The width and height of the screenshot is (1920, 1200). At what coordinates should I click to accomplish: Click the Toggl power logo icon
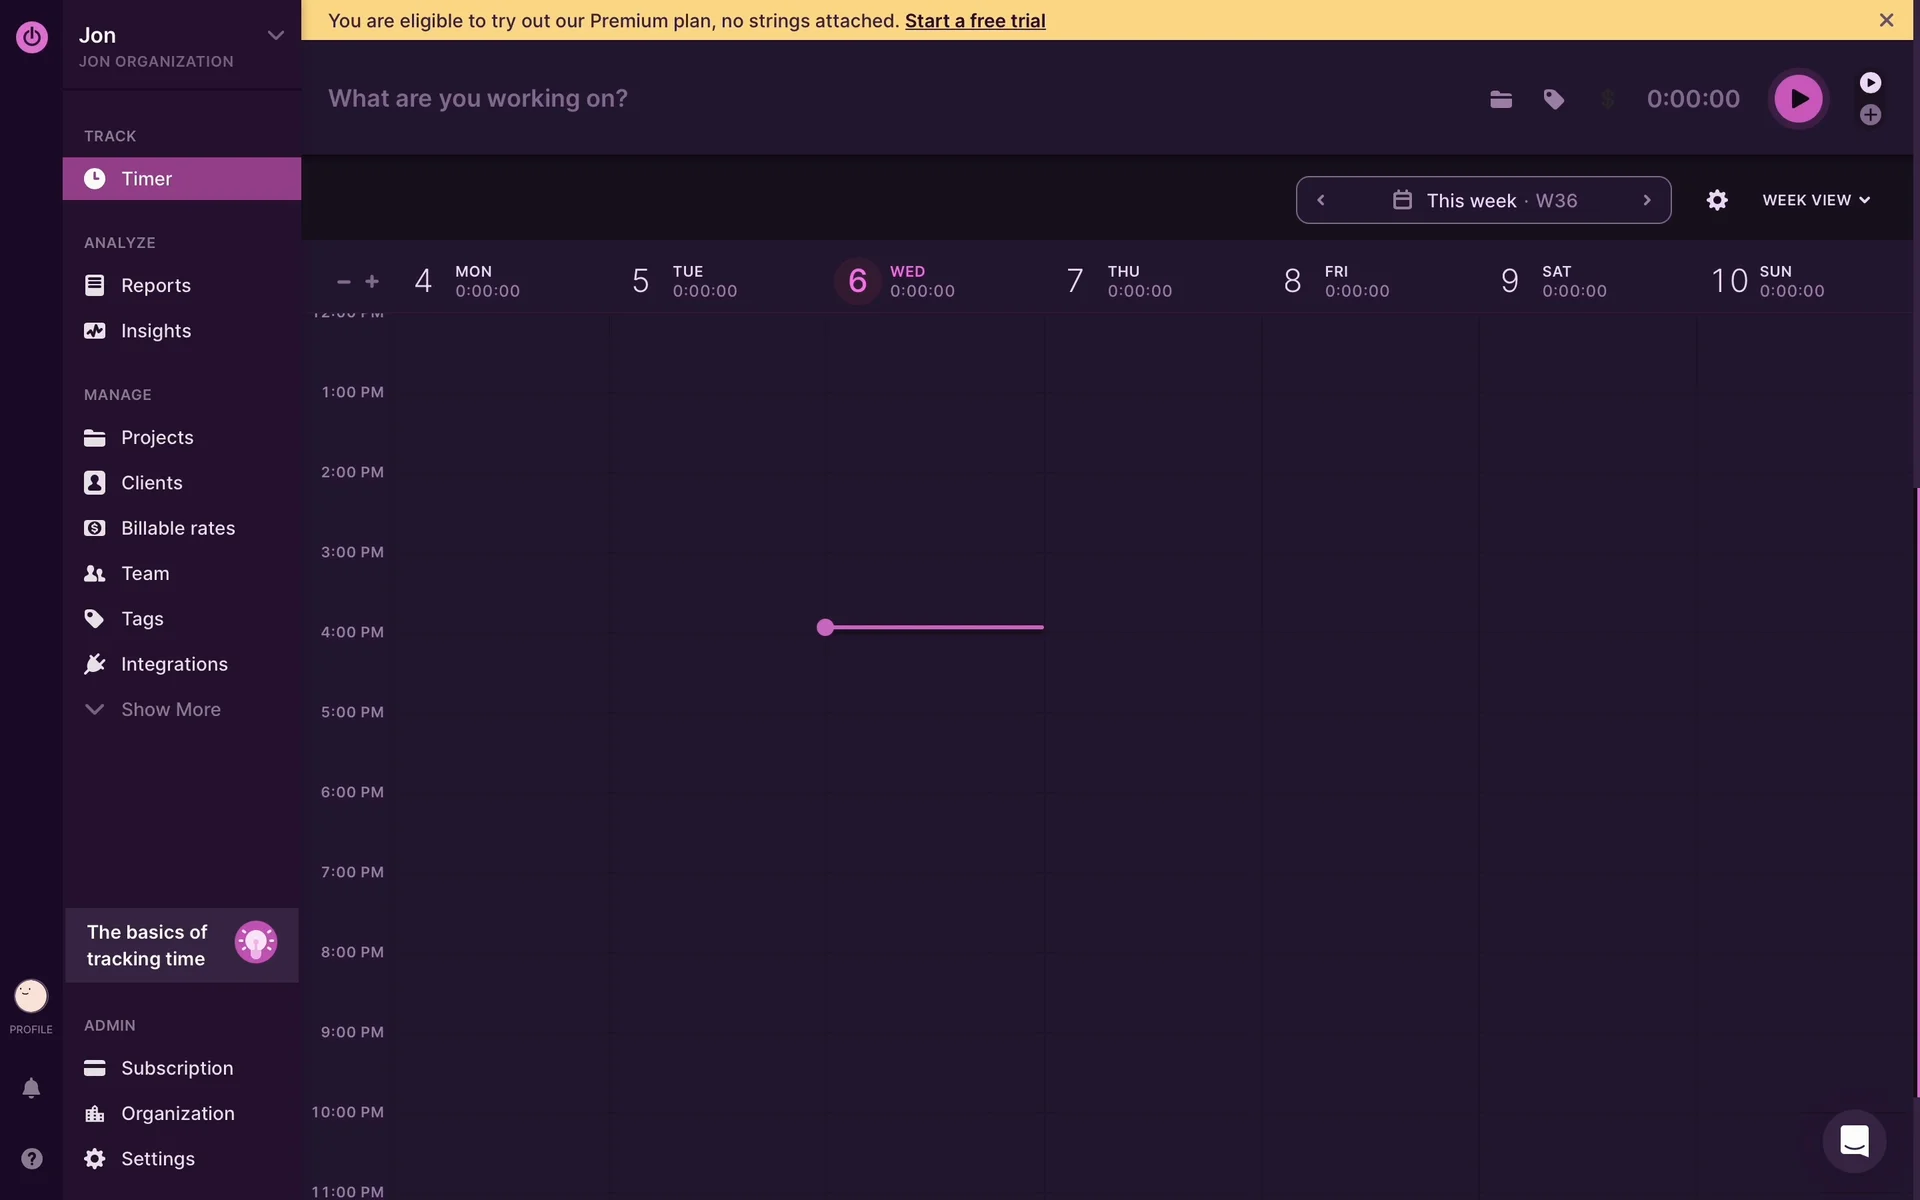pyautogui.click(x=31, y=38)
